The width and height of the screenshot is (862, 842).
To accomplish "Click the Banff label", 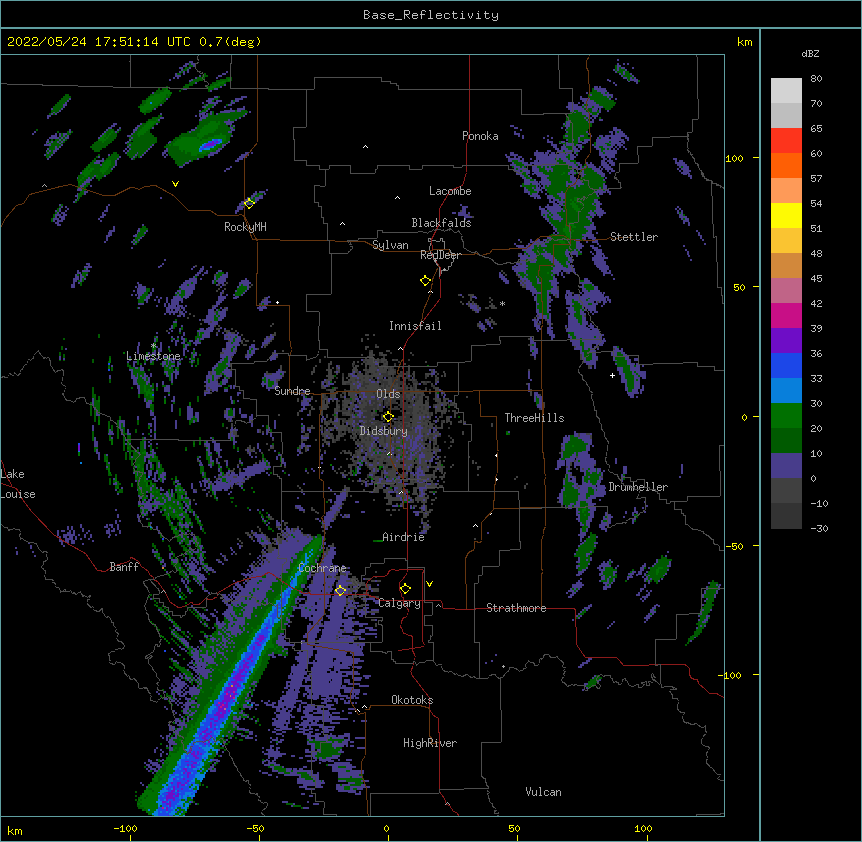I will point(124,567).
